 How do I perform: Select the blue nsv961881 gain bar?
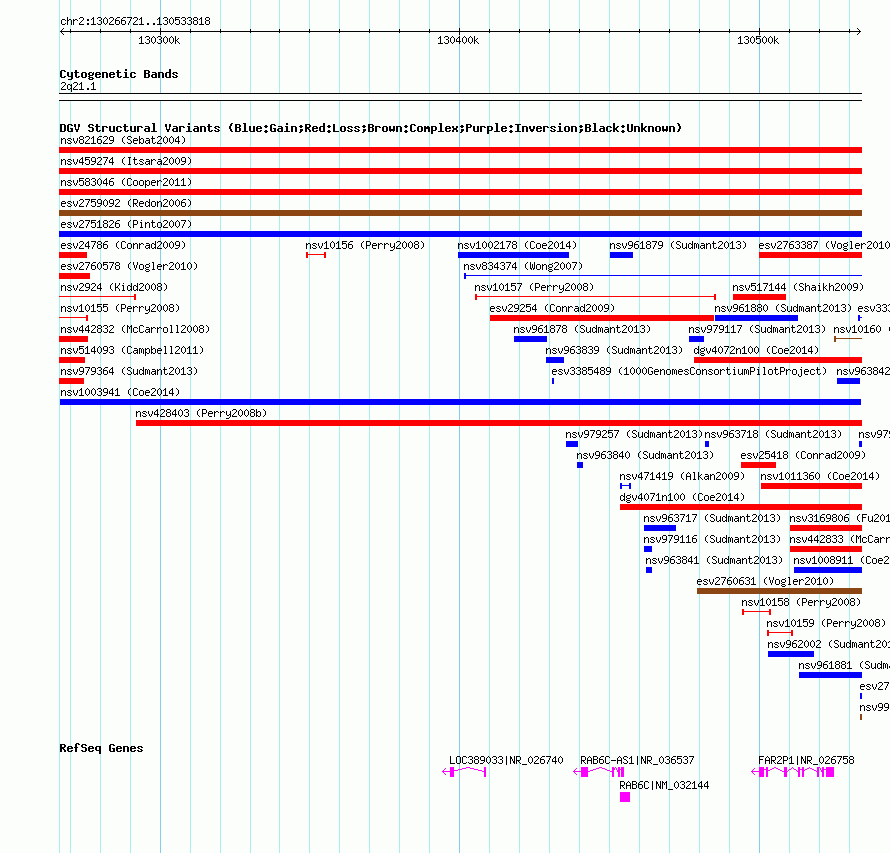[x=830, y=675]
